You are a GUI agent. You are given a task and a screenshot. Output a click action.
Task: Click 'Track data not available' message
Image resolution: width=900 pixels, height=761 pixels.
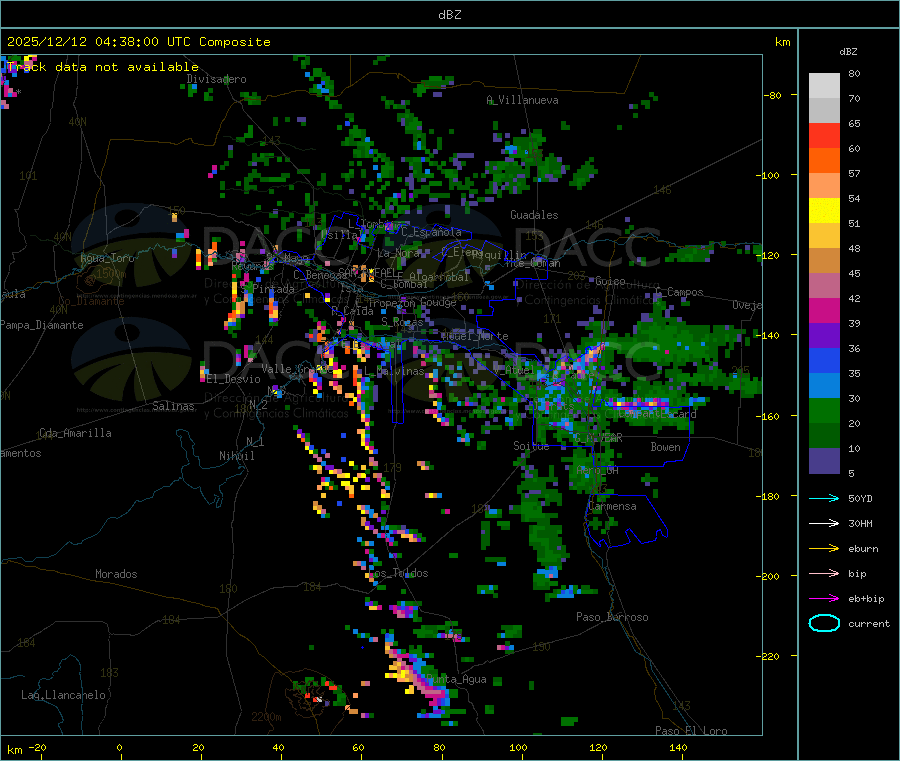pyautogui.click(x=103, y=67)
